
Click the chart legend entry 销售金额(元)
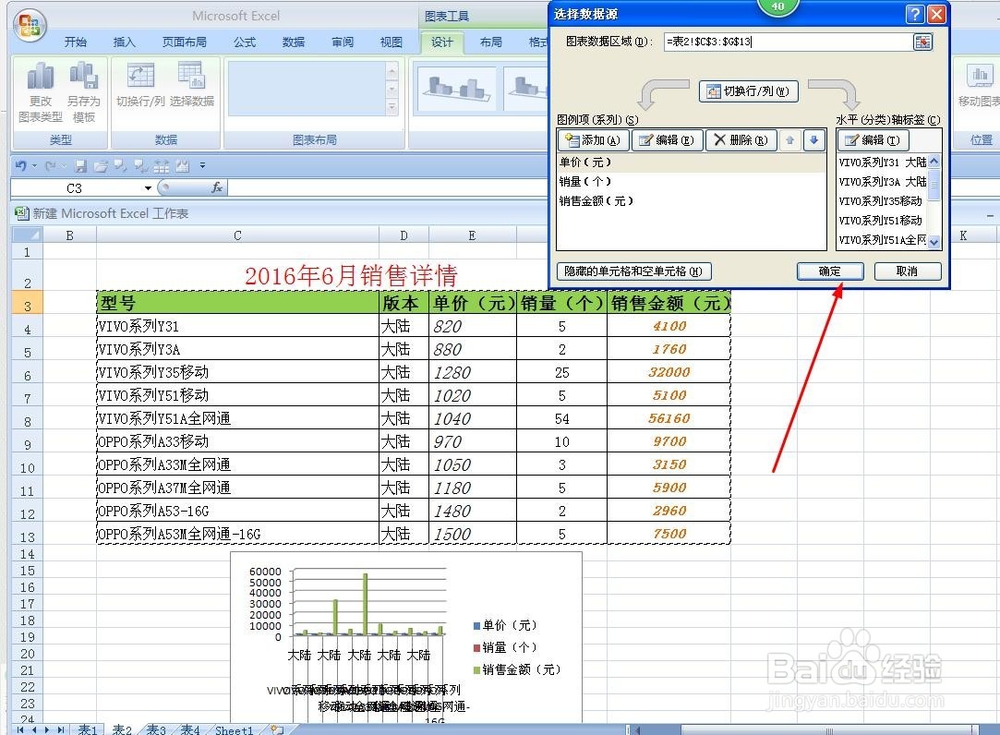tap(517, 669)
